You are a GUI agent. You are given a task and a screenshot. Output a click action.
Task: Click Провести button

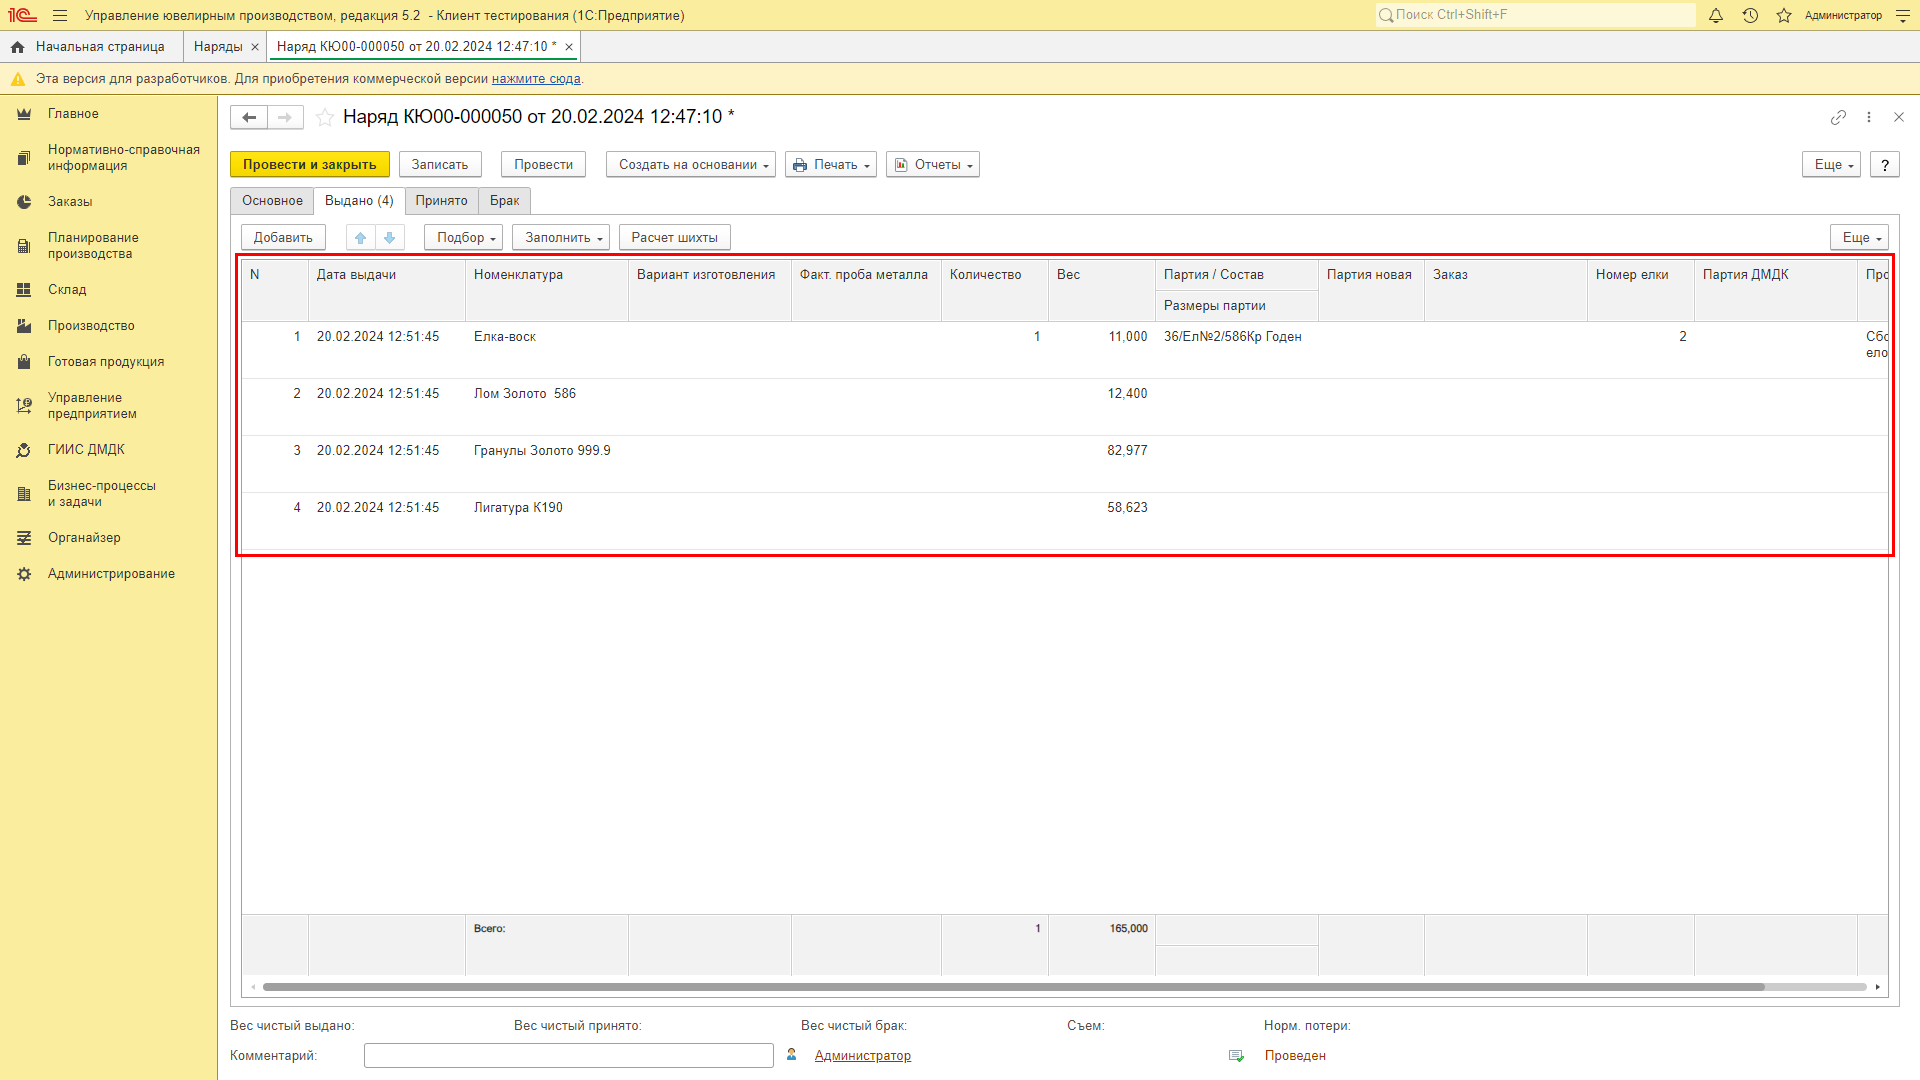click(x=543, y=165)
